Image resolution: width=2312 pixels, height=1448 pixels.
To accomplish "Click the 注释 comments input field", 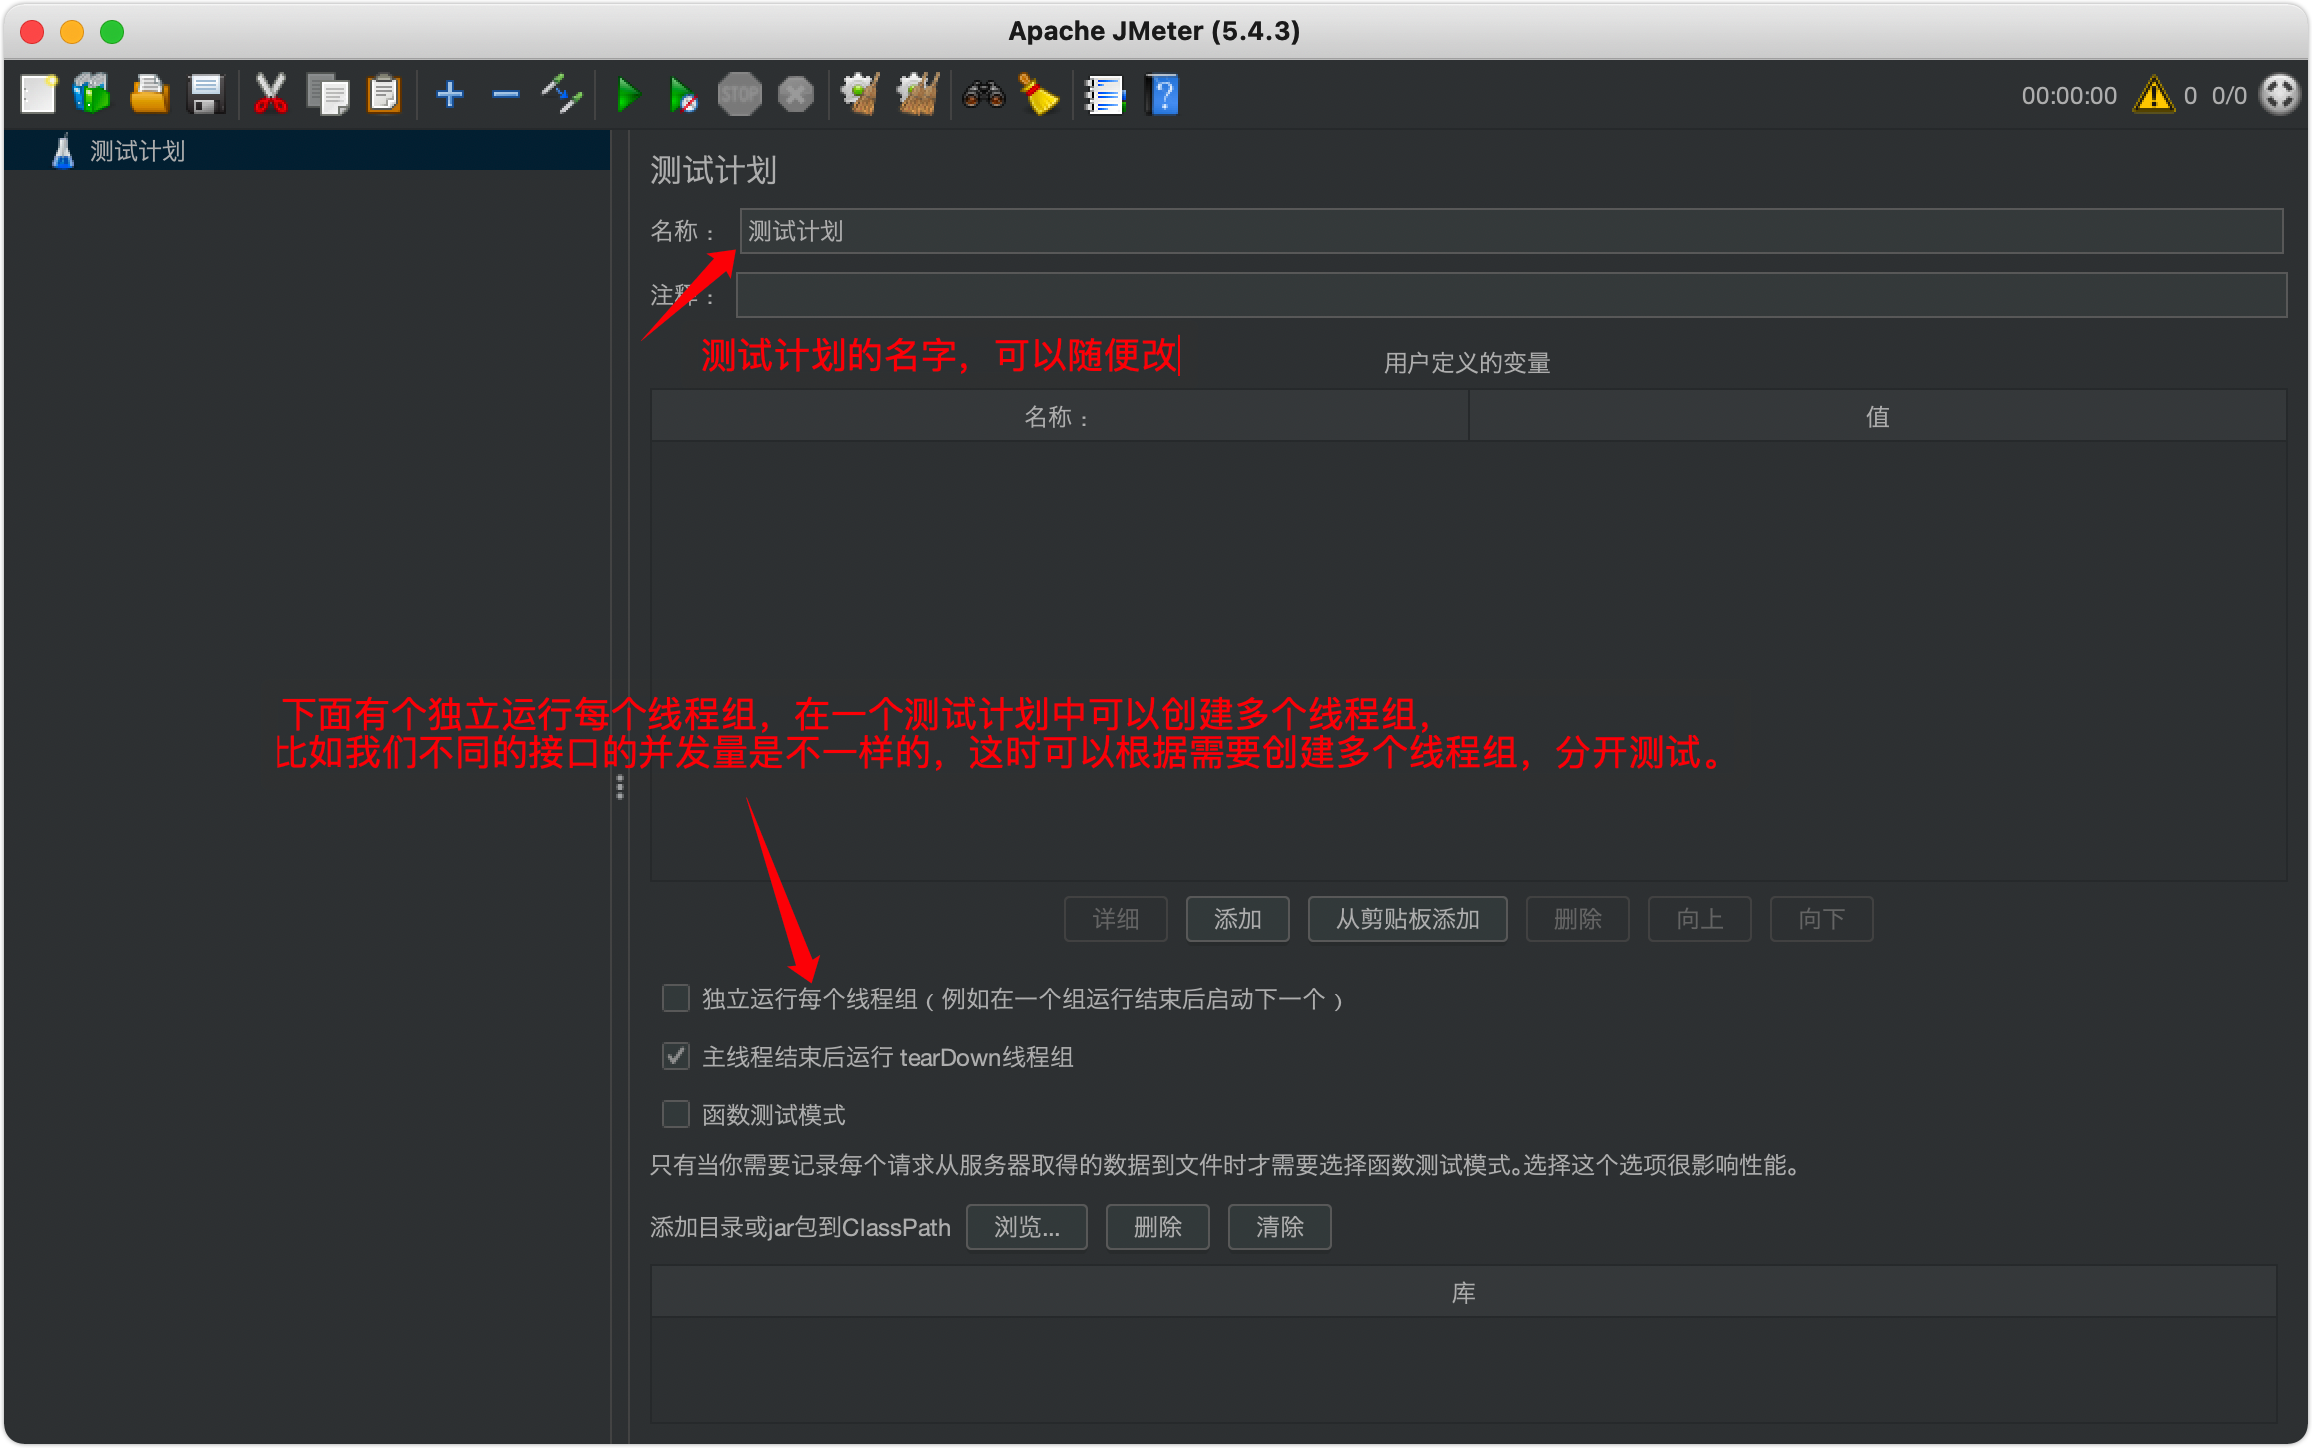I will [x=1511, y=295].
